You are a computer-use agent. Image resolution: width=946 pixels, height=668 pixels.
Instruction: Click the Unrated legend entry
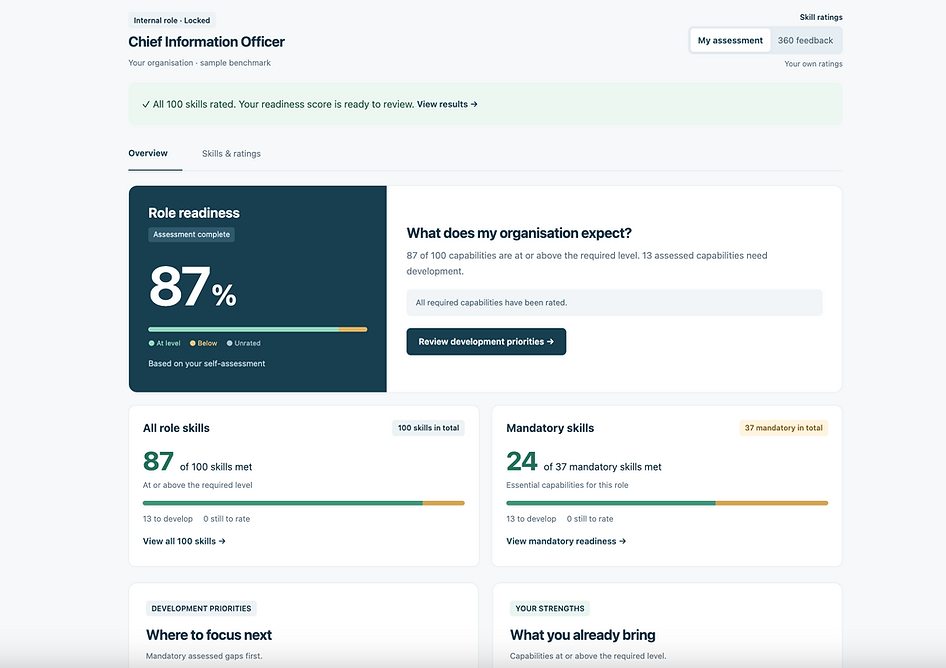244,343
